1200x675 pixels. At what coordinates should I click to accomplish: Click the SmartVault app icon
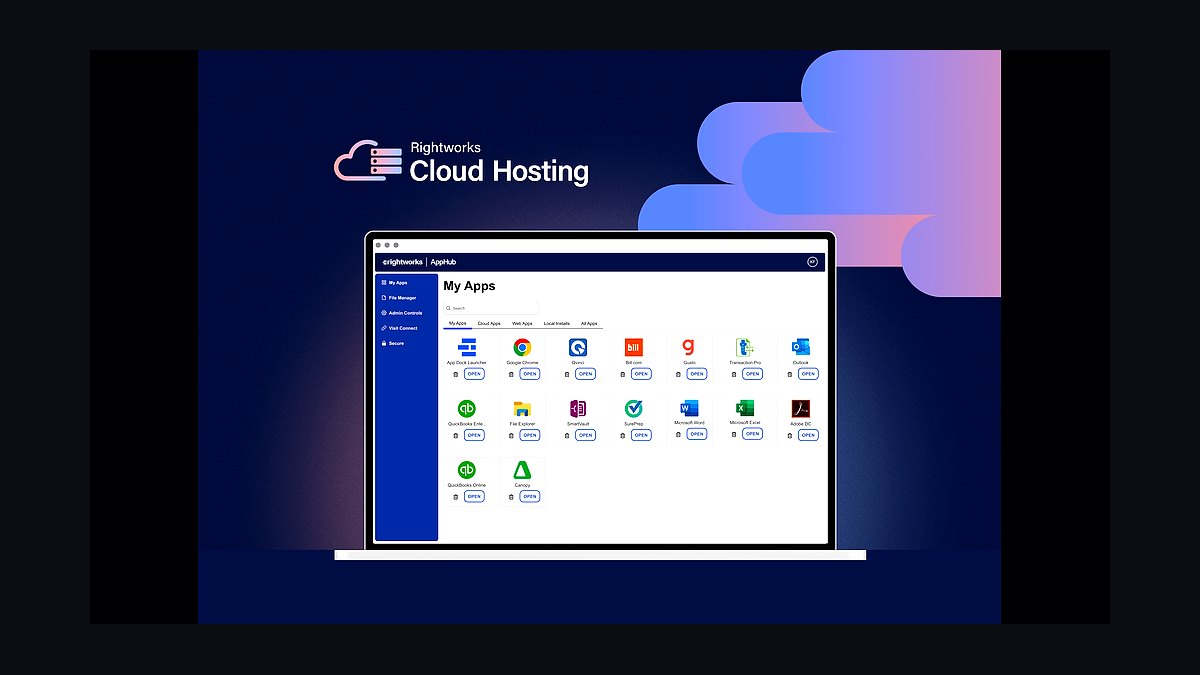click(578, 408)
